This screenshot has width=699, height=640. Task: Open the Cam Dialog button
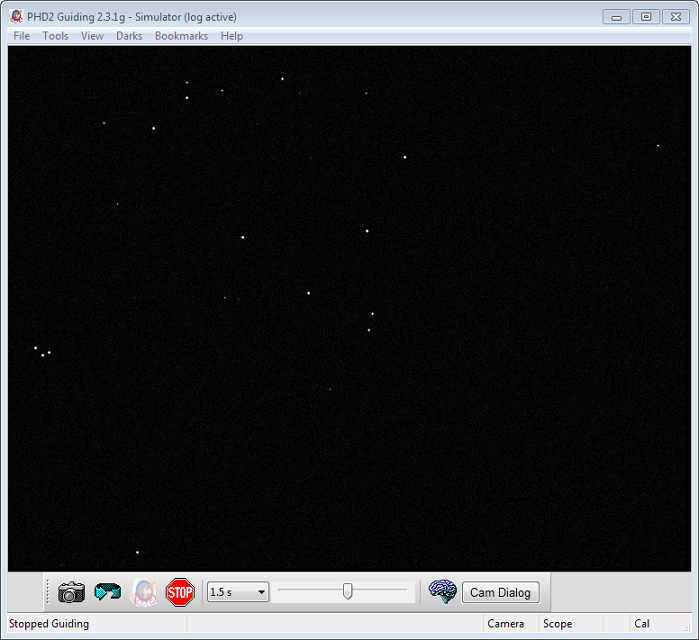point(500,592)
